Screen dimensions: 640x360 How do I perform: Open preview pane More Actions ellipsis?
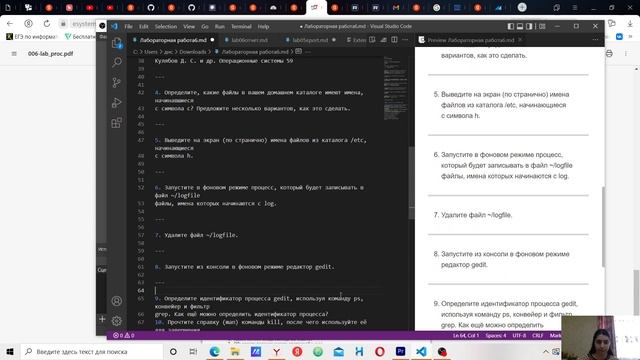point(595,40)
